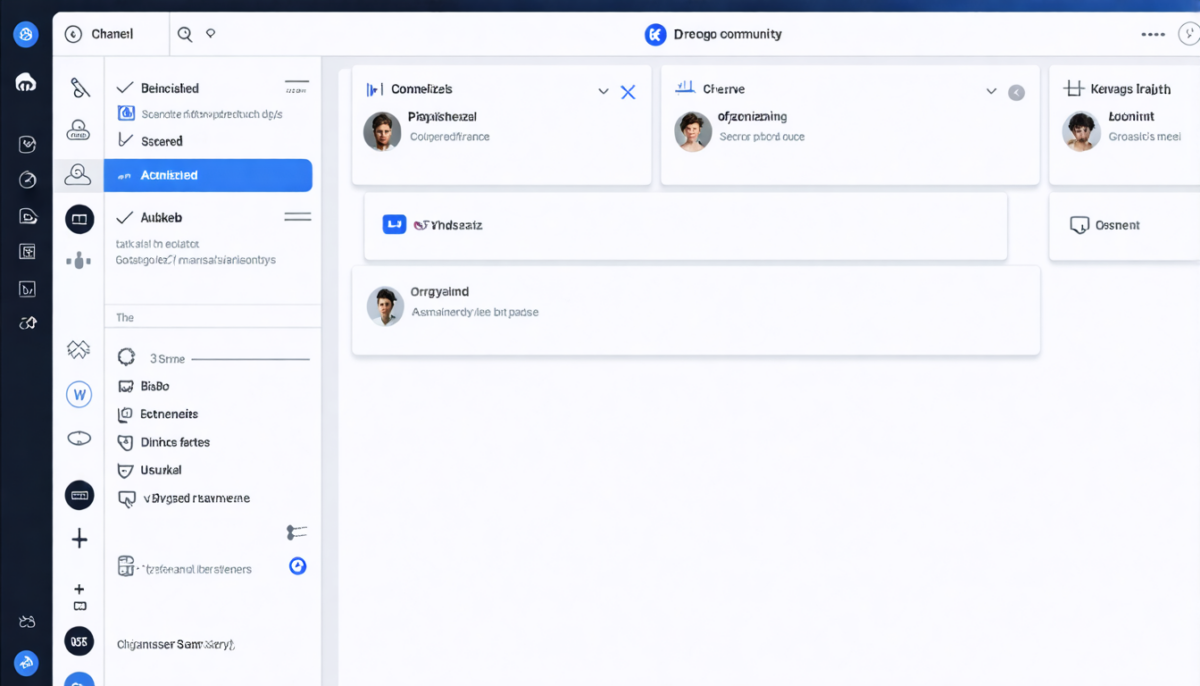Open the three-dot menu in top bar

(1153, 34)
